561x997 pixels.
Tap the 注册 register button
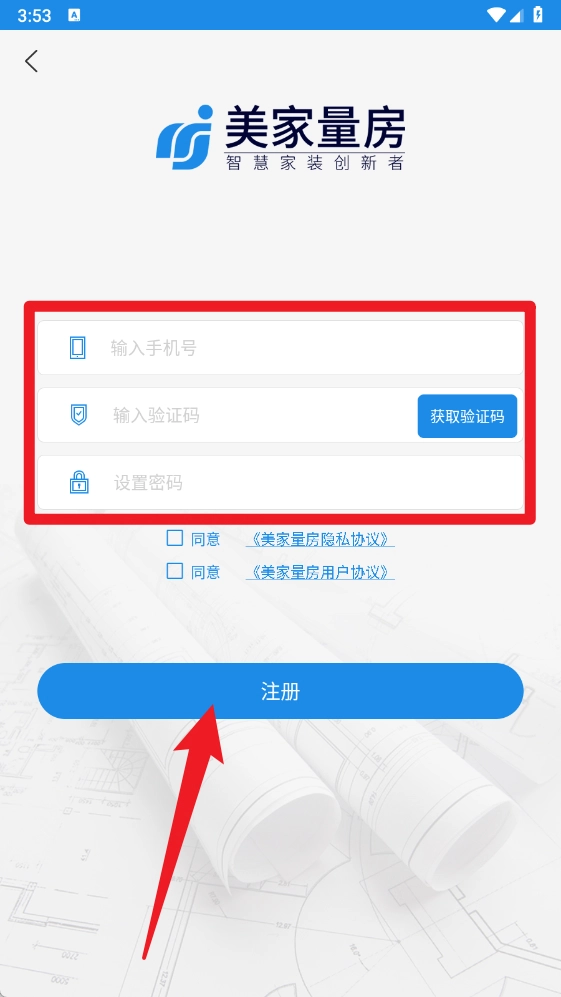pos(280,691)
